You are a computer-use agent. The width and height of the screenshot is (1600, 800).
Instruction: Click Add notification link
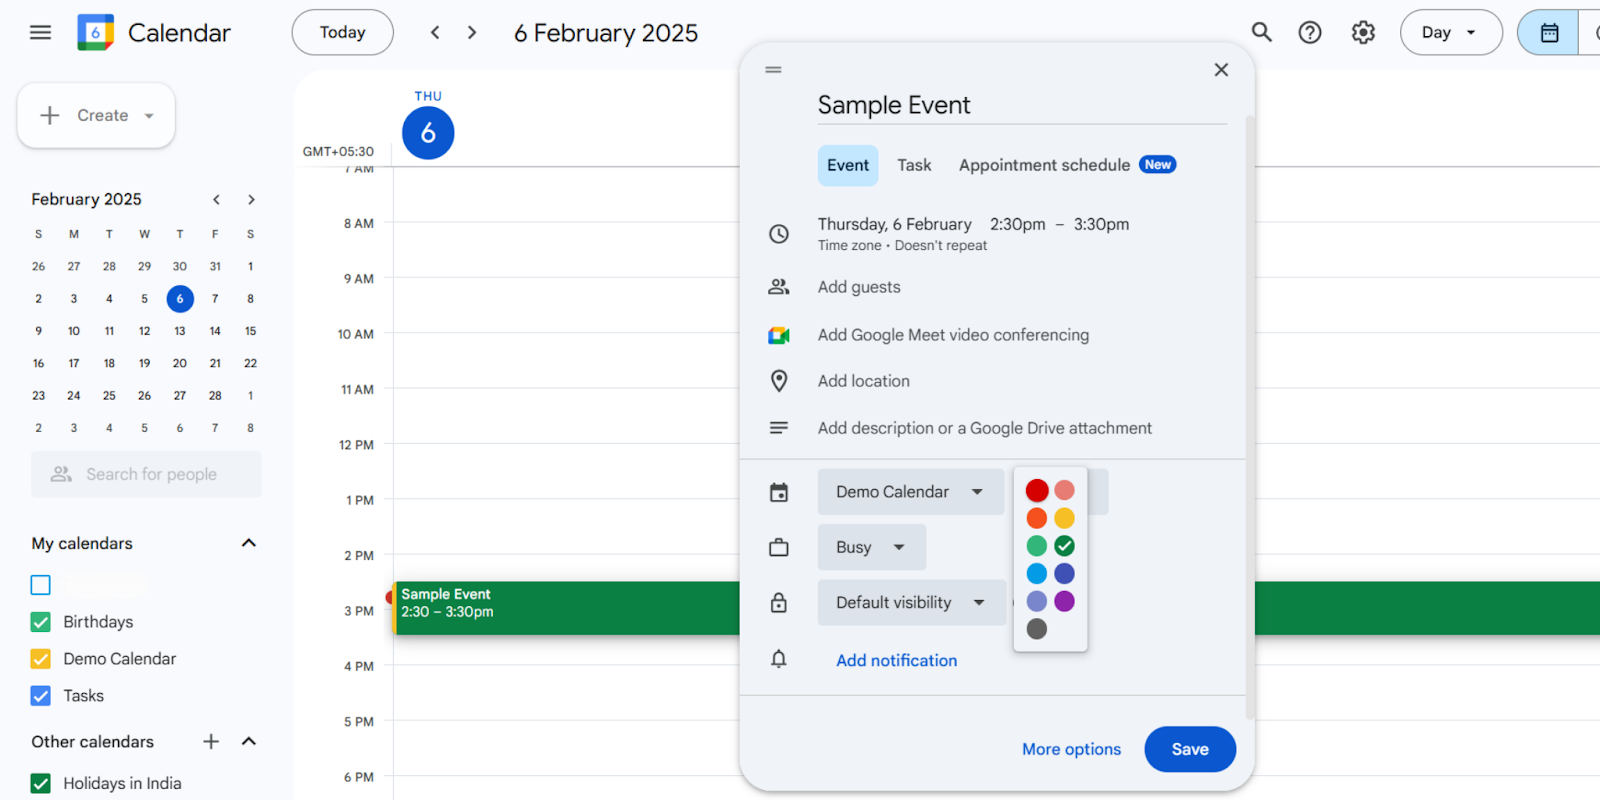tap(897, 660)
